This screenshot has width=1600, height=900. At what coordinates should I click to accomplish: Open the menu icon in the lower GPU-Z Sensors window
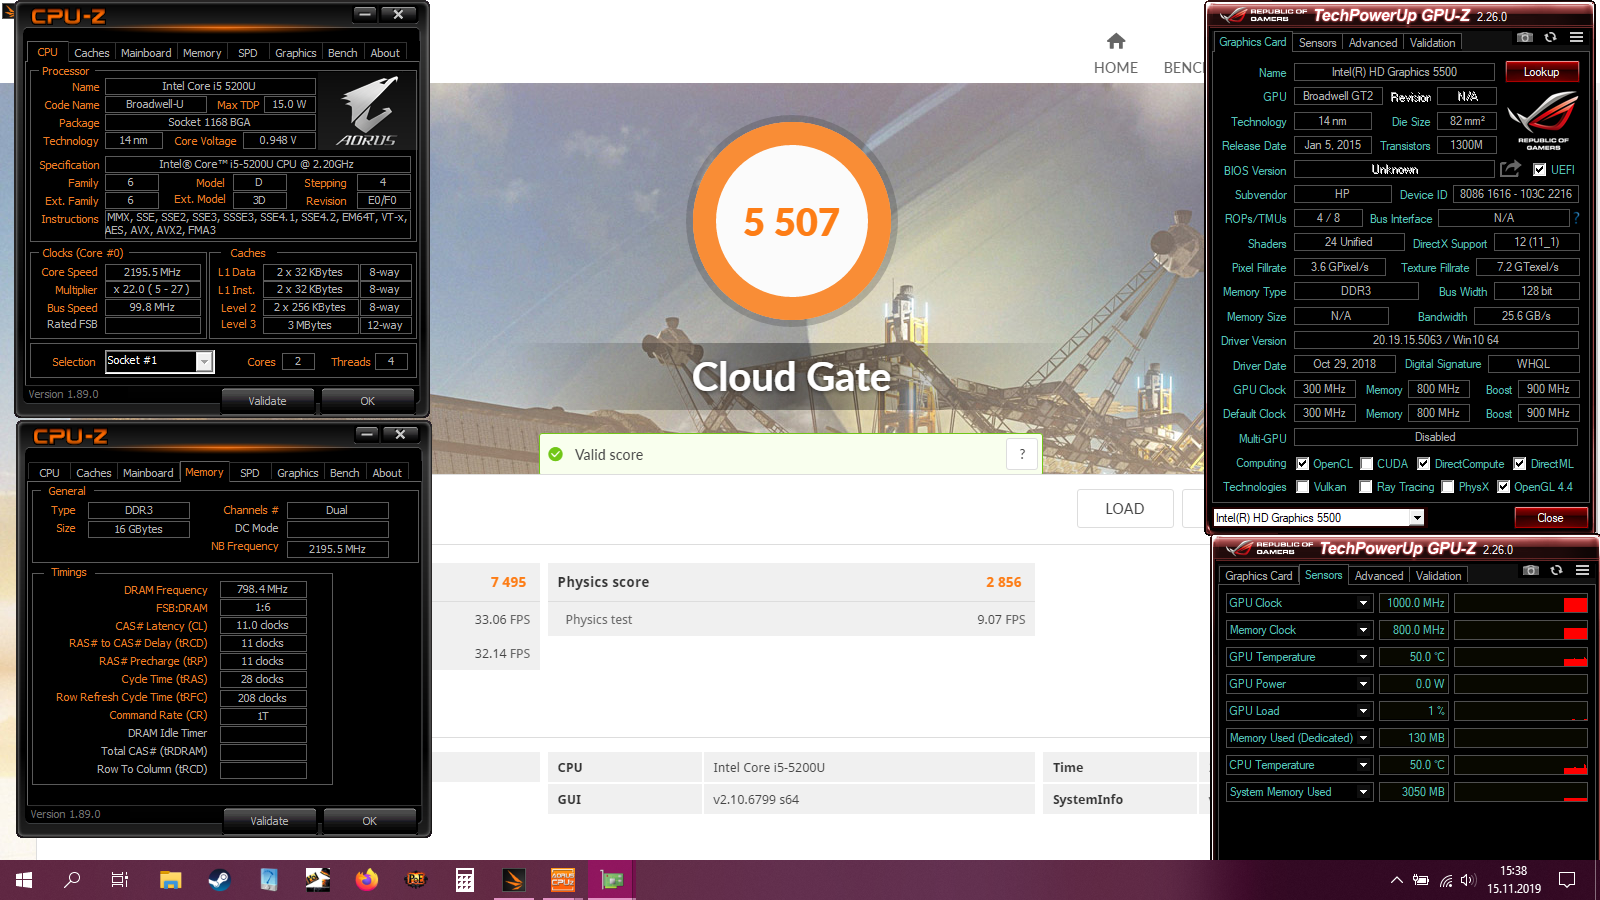coord(1582,570)
